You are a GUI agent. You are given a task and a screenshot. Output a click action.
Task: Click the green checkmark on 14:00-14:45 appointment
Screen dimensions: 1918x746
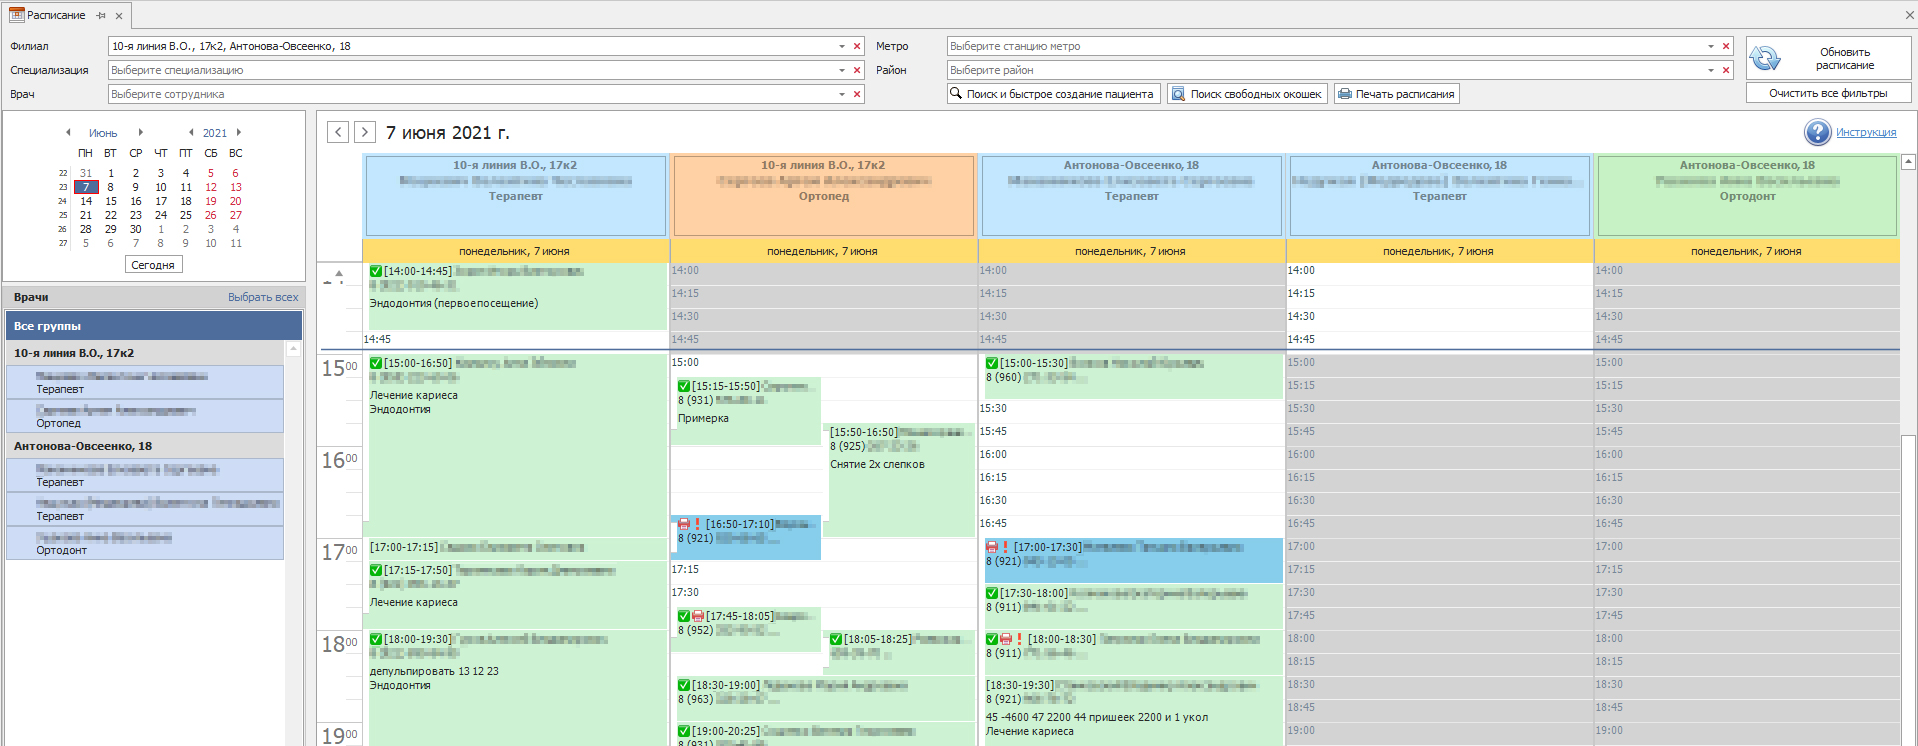(376, 271)
